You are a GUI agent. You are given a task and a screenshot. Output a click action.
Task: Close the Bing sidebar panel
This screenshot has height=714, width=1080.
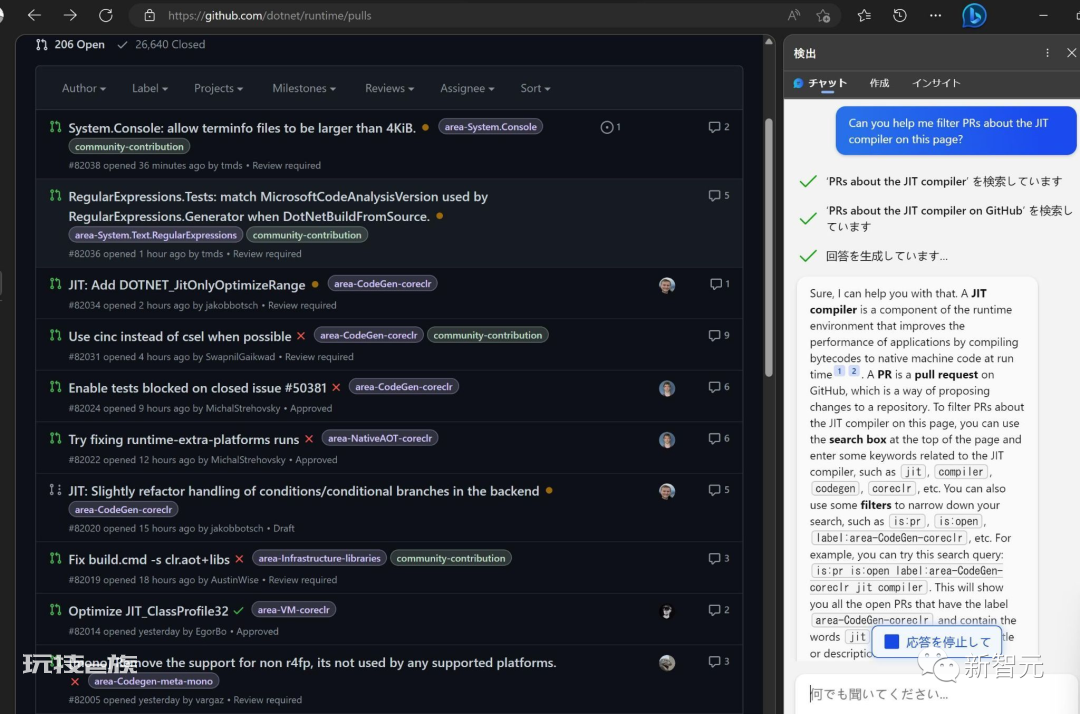pos(1071,53)
